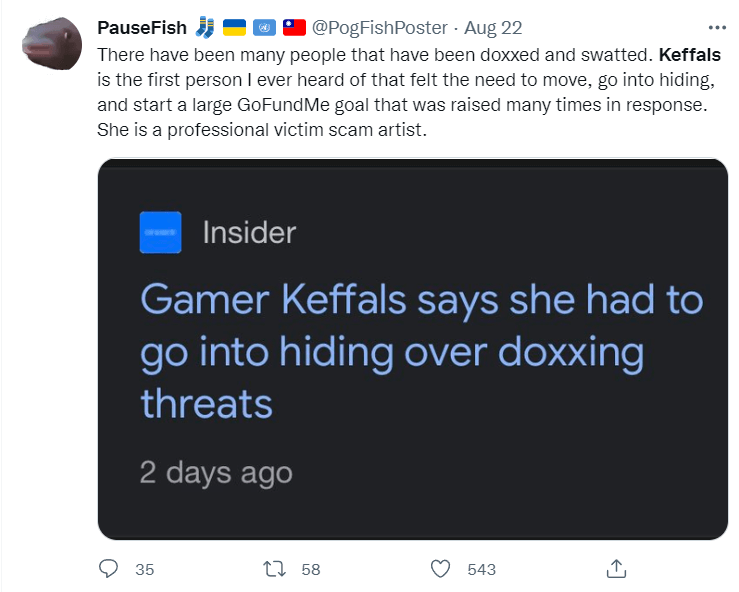739x592 pixels.
Task: Open the @PogFishPoster handle link
Action: [379, 28]
